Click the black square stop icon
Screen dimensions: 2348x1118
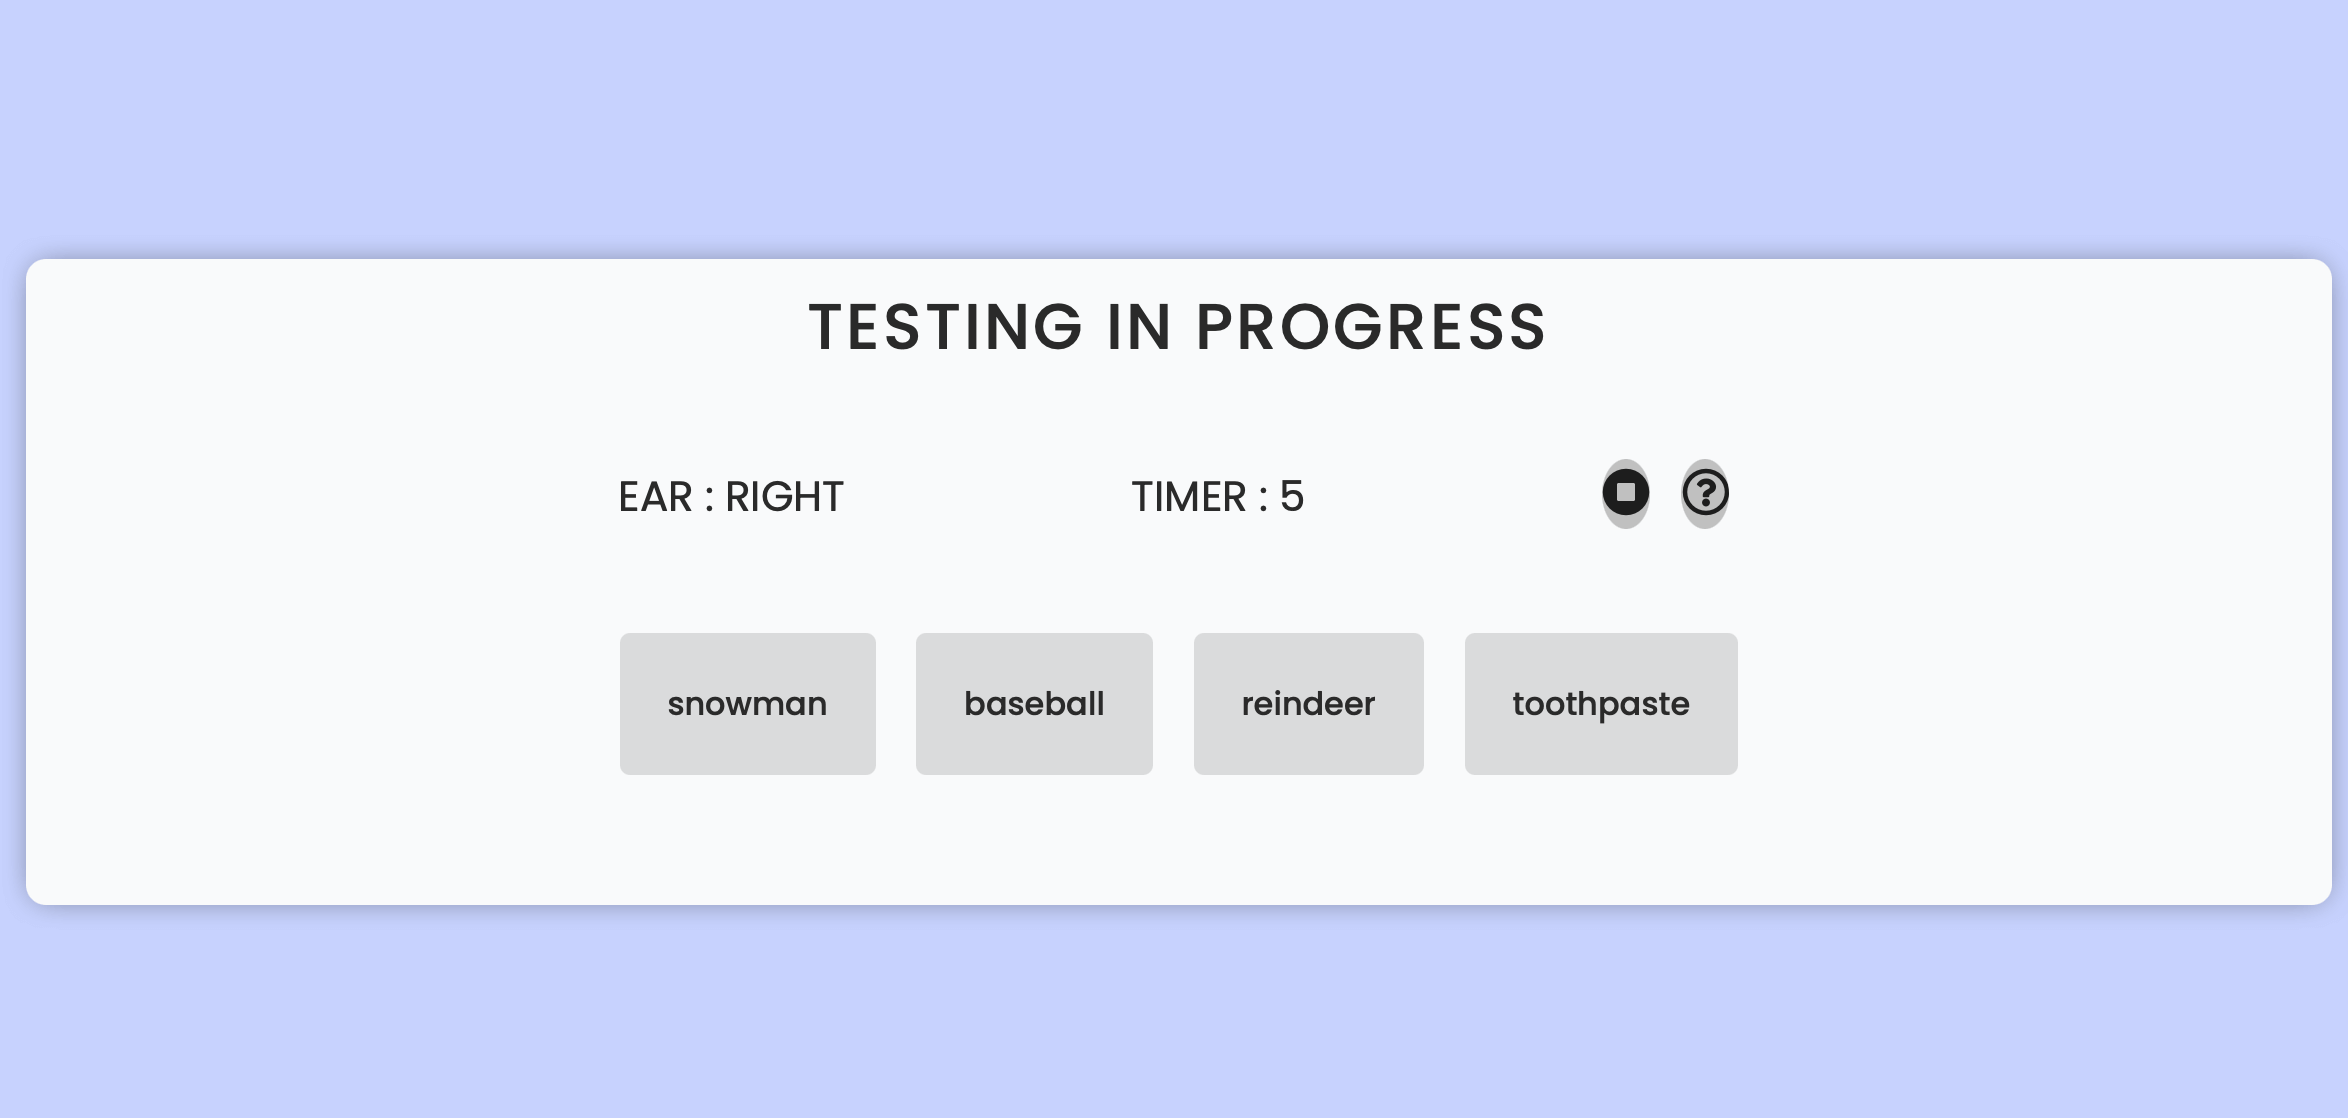1625,493
